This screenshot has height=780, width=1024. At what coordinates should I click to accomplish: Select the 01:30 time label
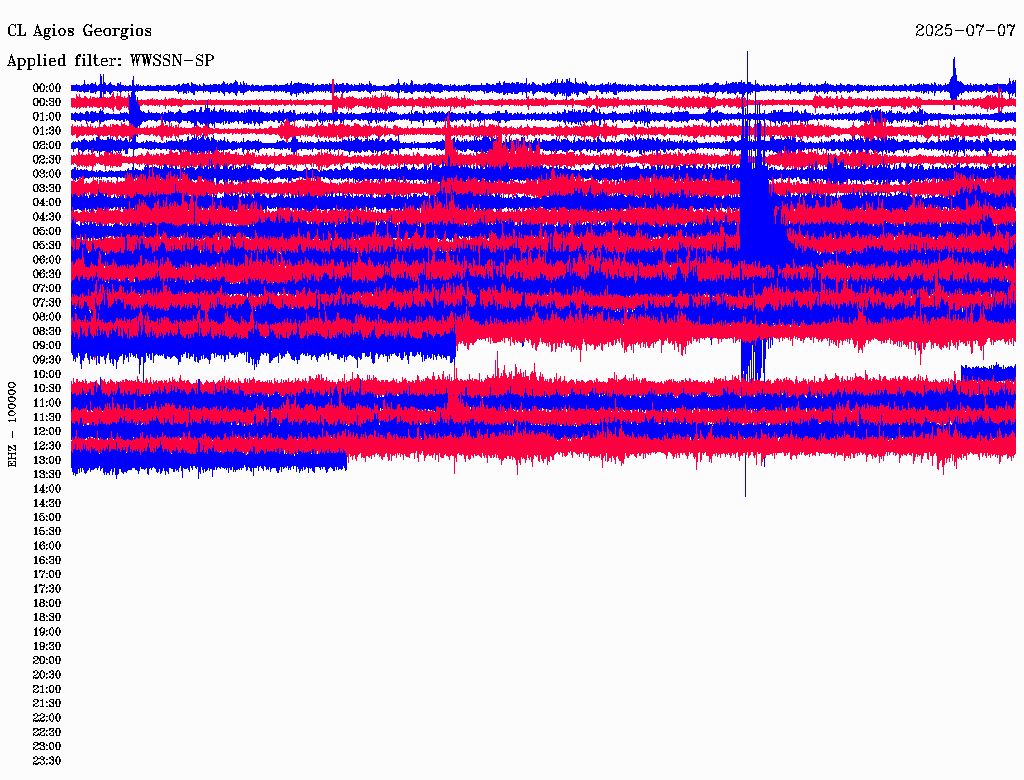point(47,131)
